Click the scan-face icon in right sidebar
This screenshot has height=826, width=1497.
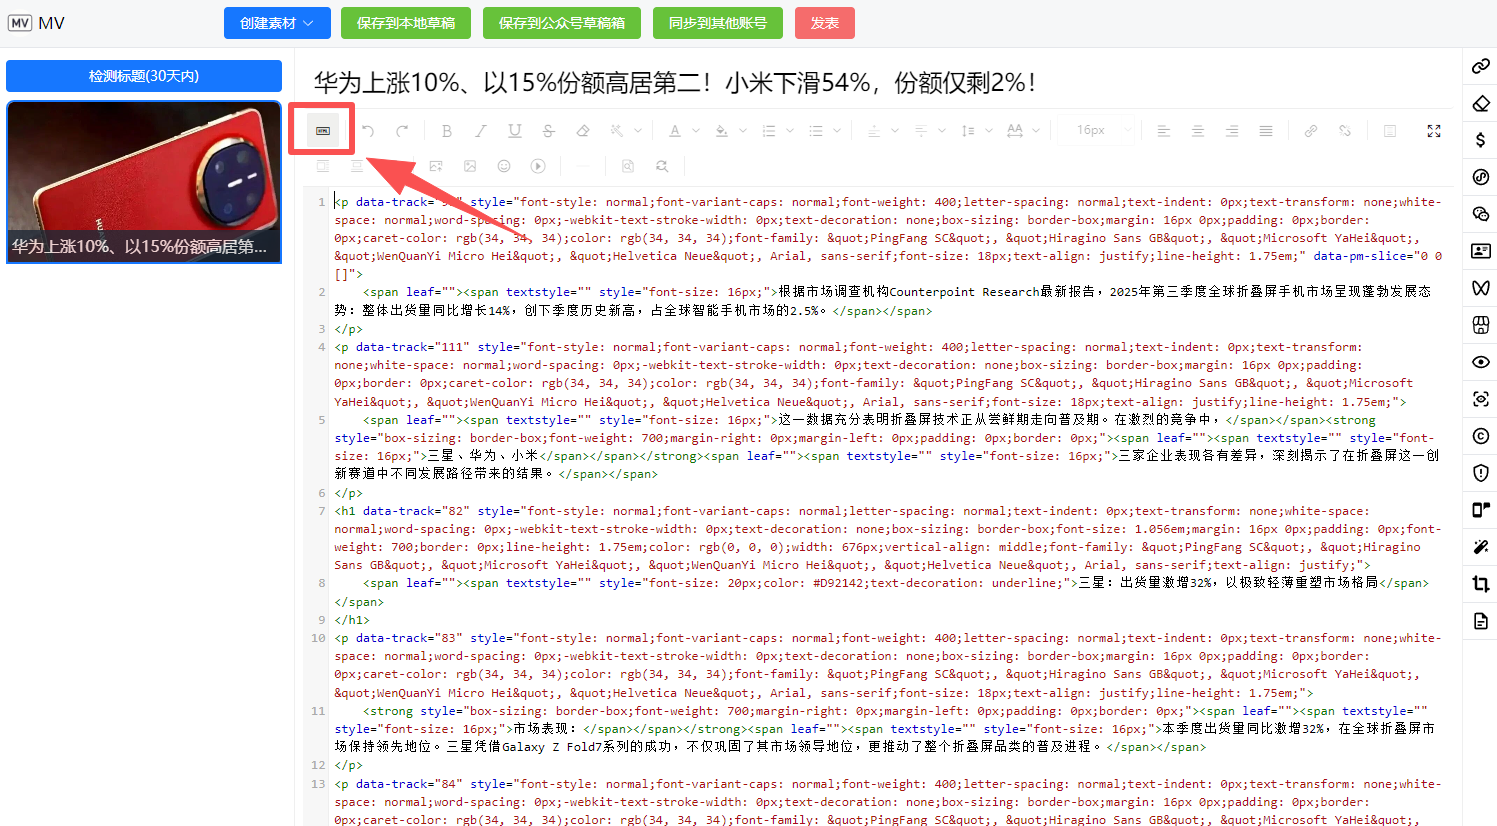[x=1481, y=399]
